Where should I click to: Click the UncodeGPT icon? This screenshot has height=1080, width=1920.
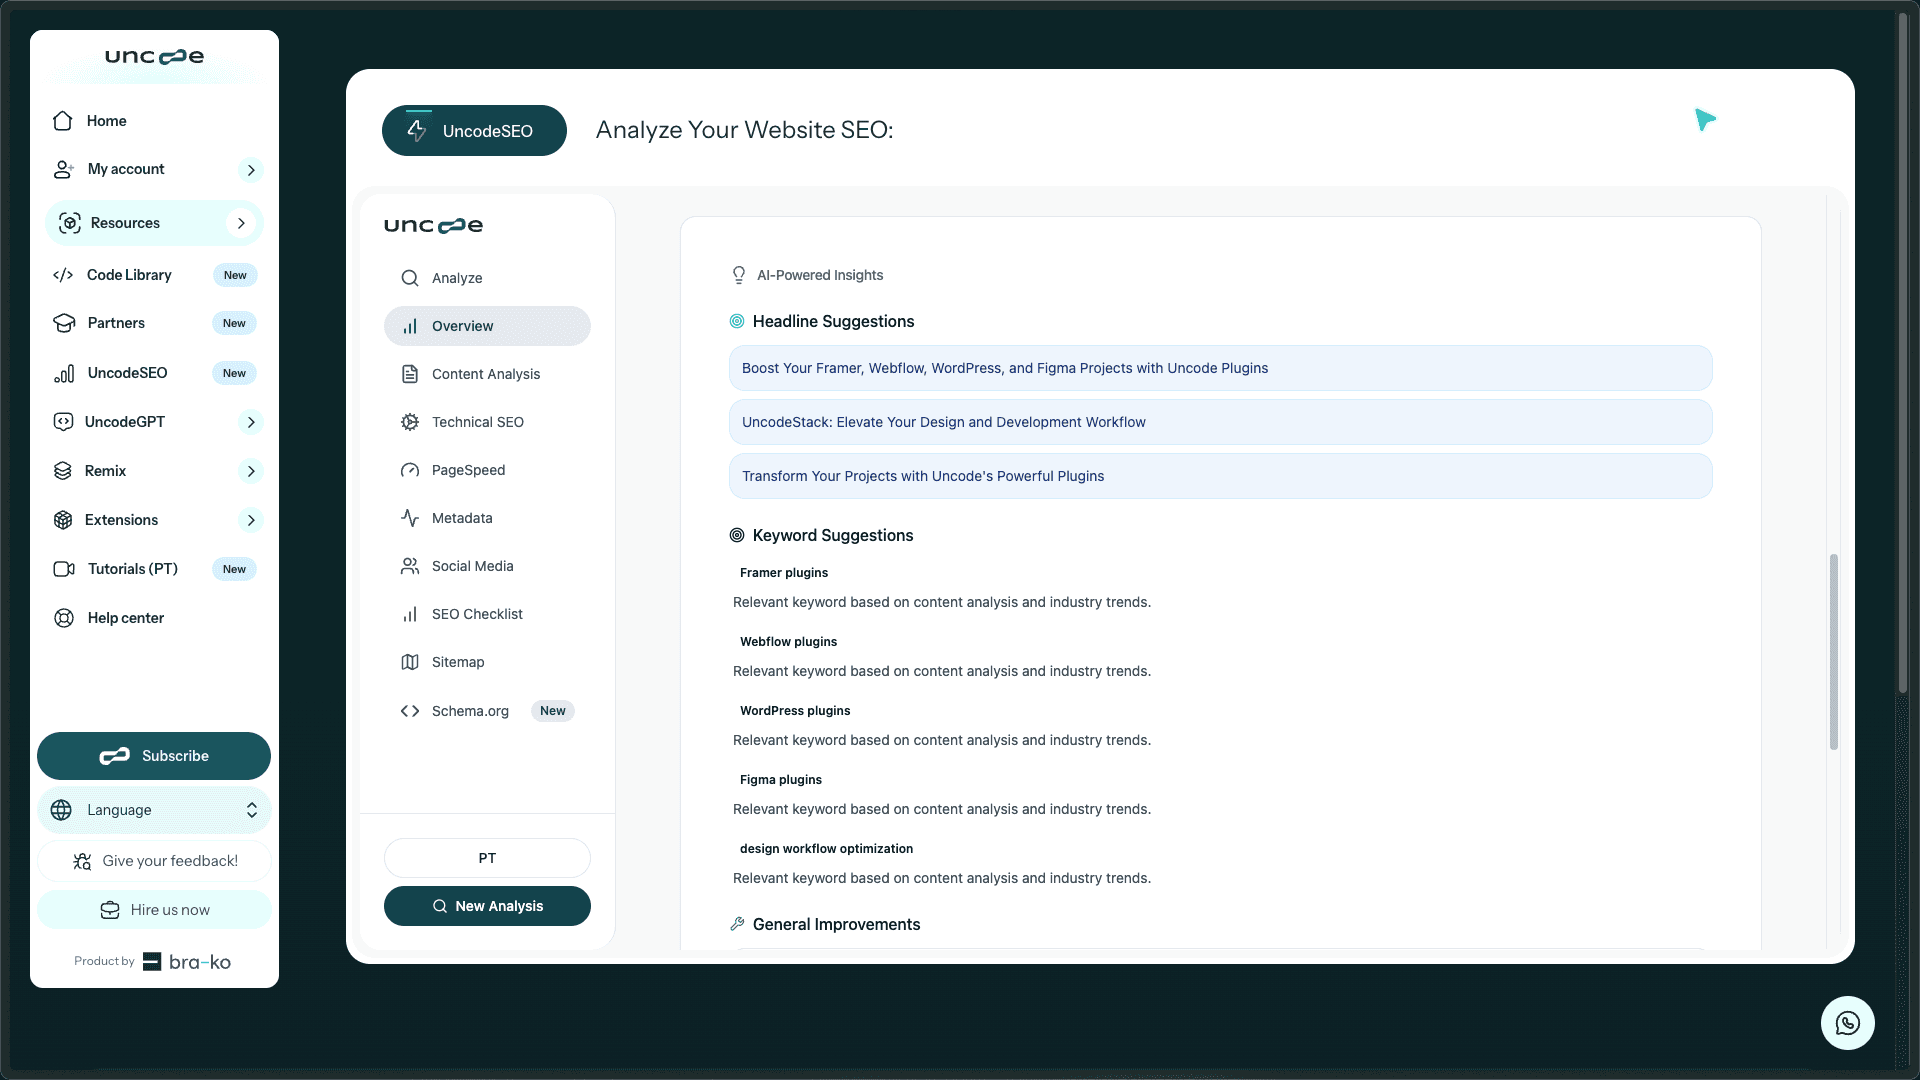[63, 422]
